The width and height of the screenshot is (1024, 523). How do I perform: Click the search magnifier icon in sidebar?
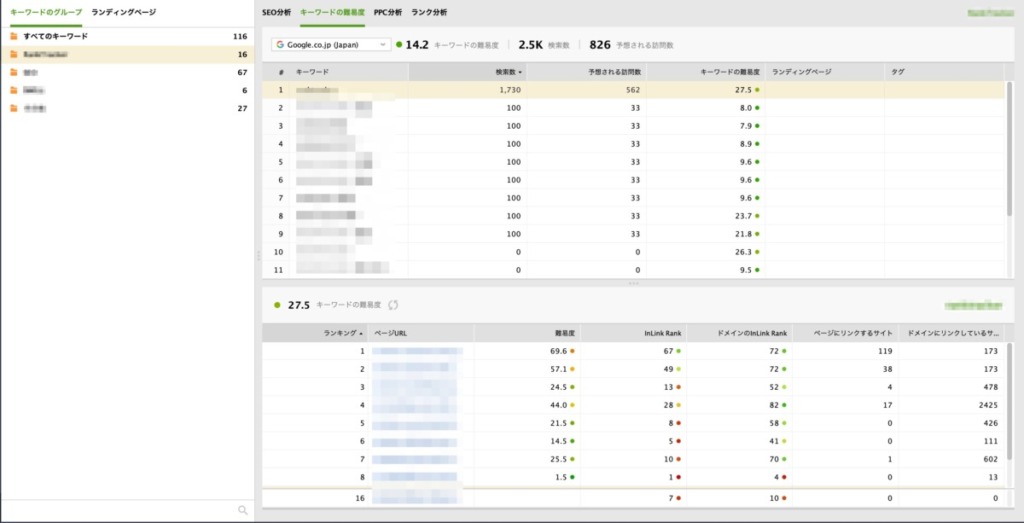[243, 511]
